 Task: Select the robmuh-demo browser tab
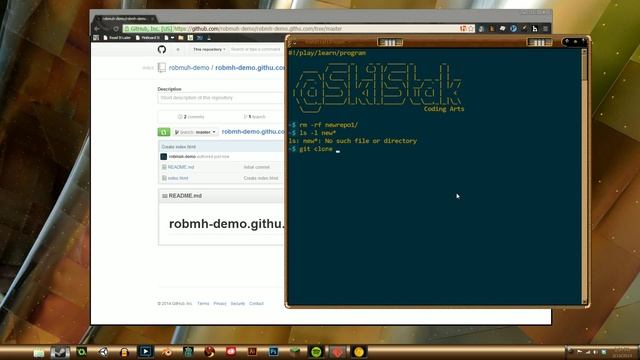pyautogui.click(x=124, y=19)
